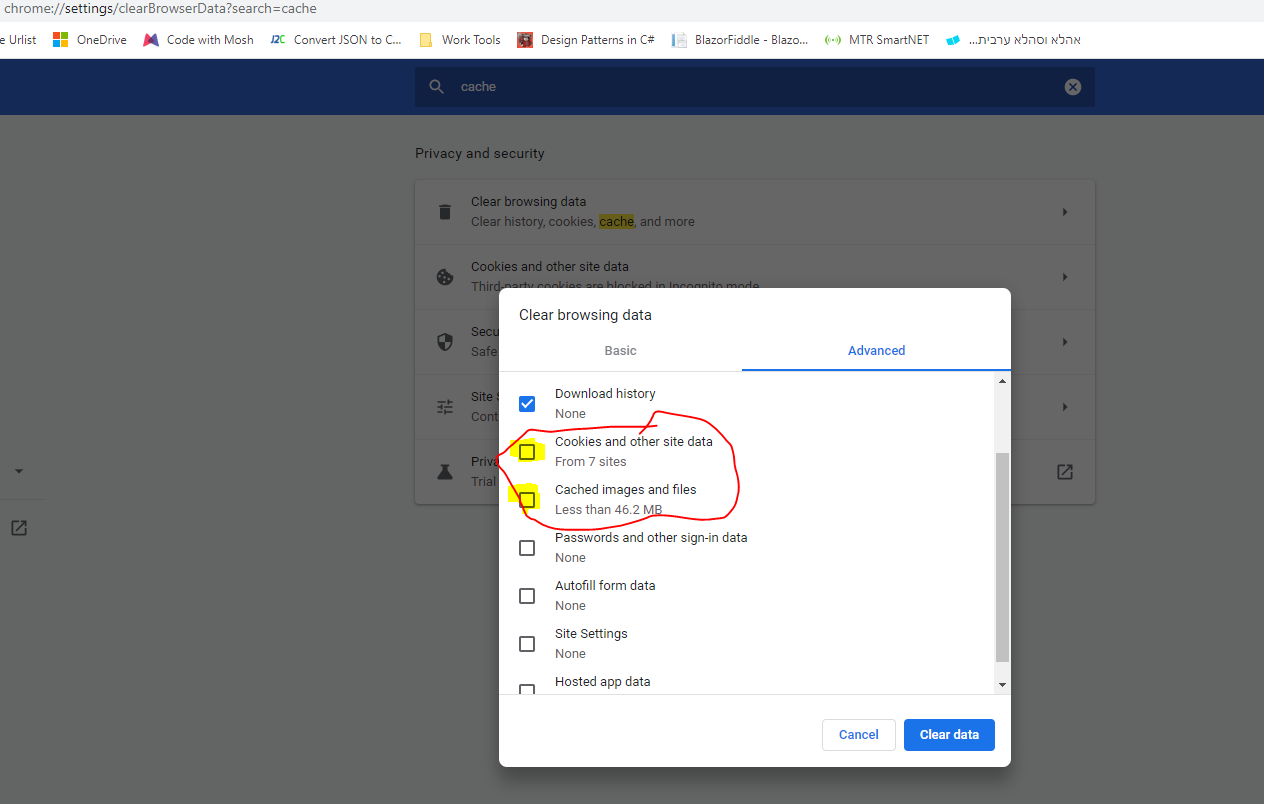The image size is (1264, 804).
Task: Click the Clear browsing data trash icon
Action: click(x=444, y=211)
